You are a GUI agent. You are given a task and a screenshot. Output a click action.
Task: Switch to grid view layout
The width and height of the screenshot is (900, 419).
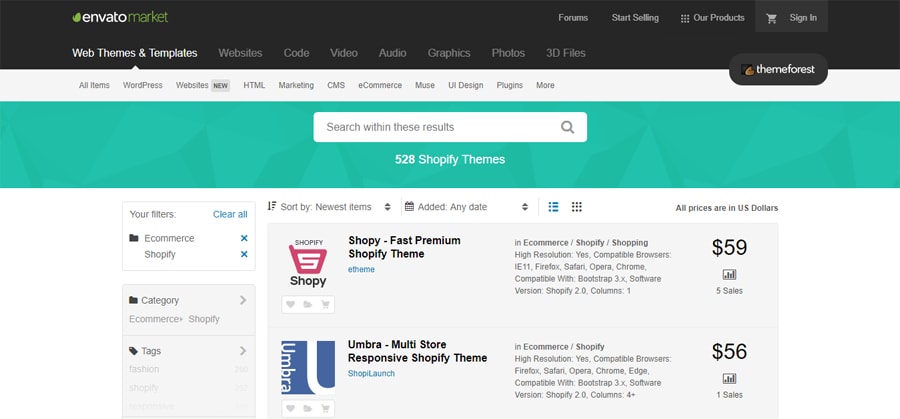(577, 207)
